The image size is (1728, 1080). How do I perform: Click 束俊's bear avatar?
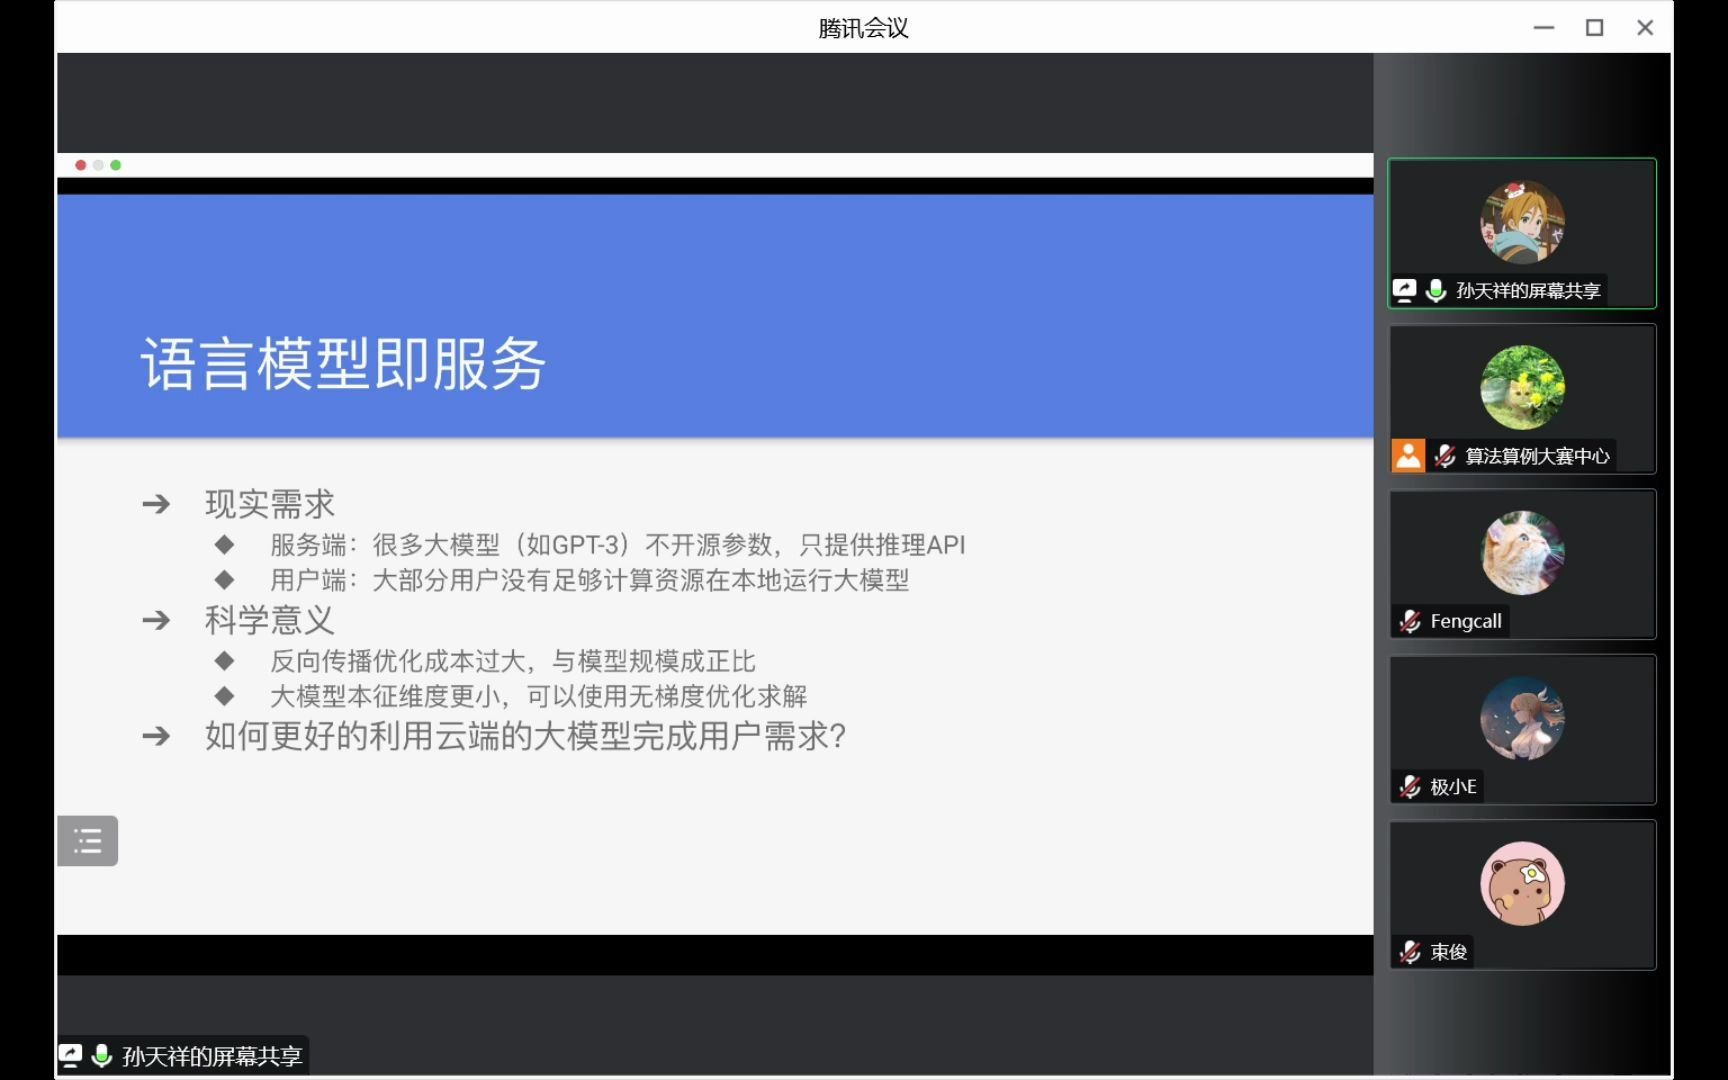(x=1521, y=884)
